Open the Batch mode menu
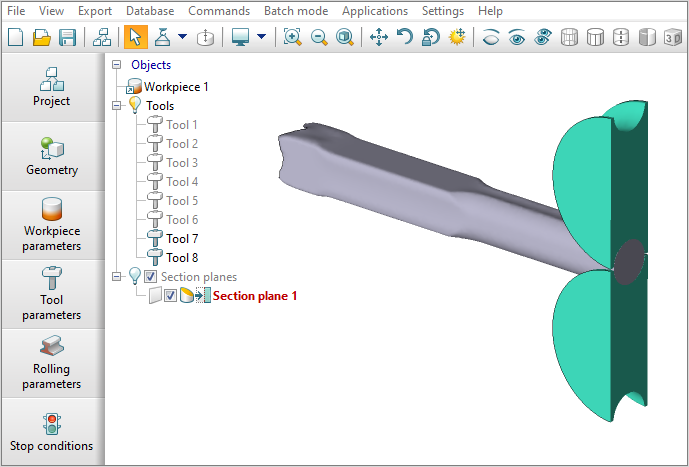The height and width of the screenshot is (467, 689). click(x=295, y=11)
